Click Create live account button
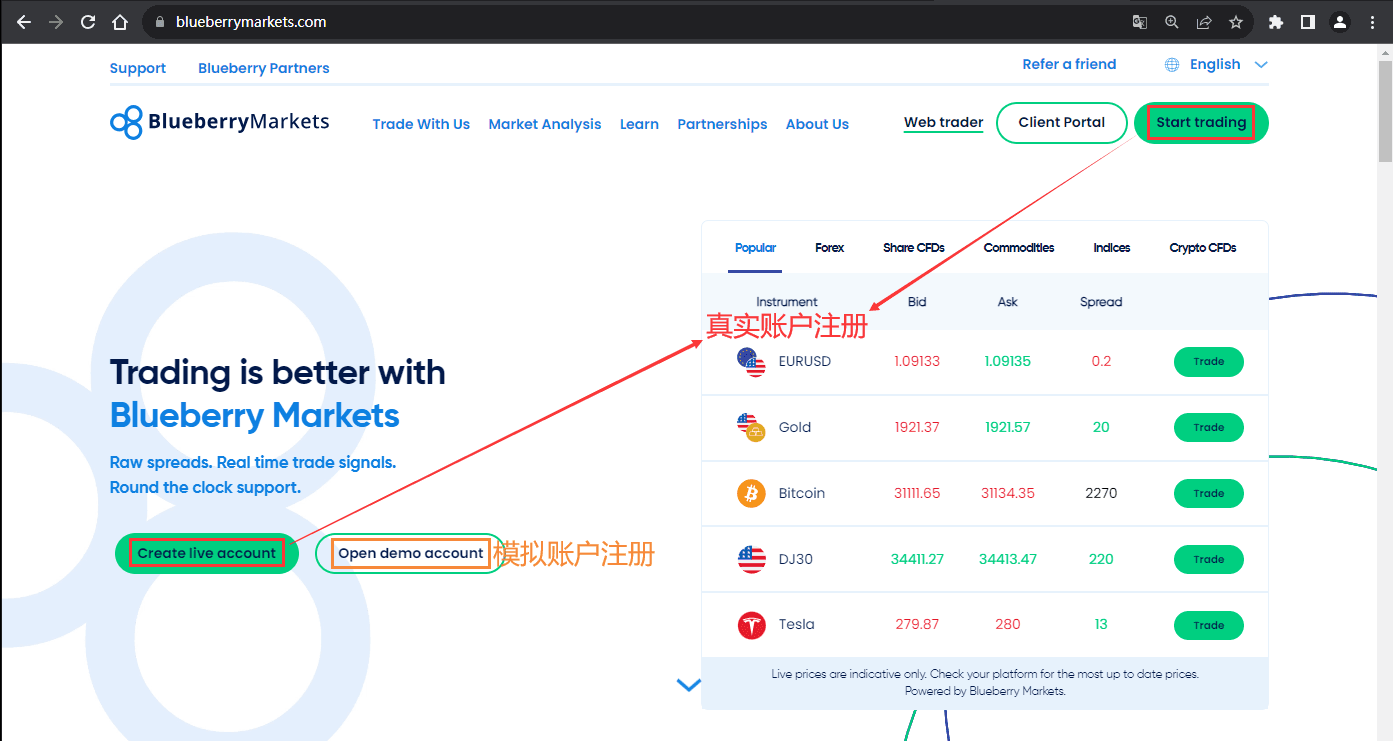The width and height of the screenshot is (1393, 741). [207, 553]
